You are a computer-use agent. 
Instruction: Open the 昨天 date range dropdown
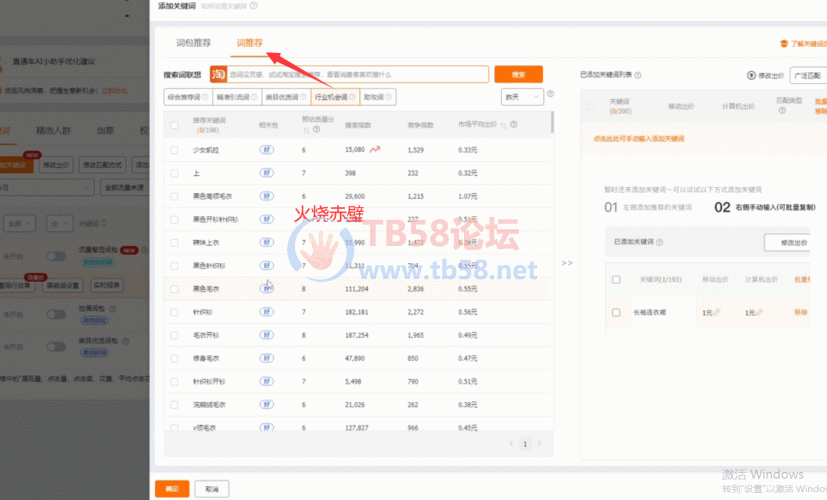(x=521, y=97)
